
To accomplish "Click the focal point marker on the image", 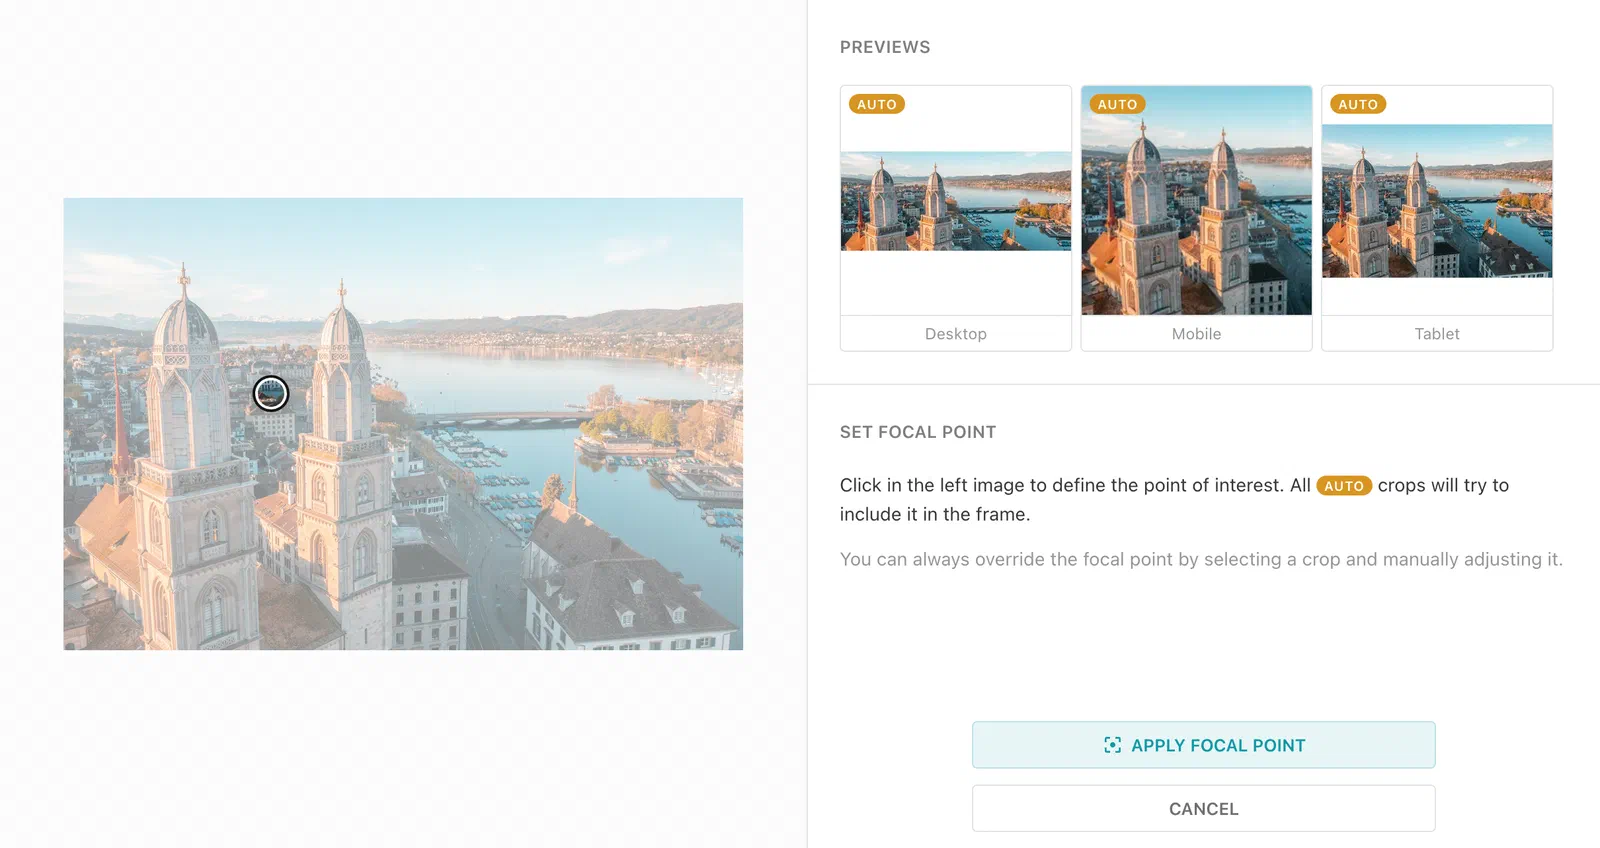I will point(271,394).
